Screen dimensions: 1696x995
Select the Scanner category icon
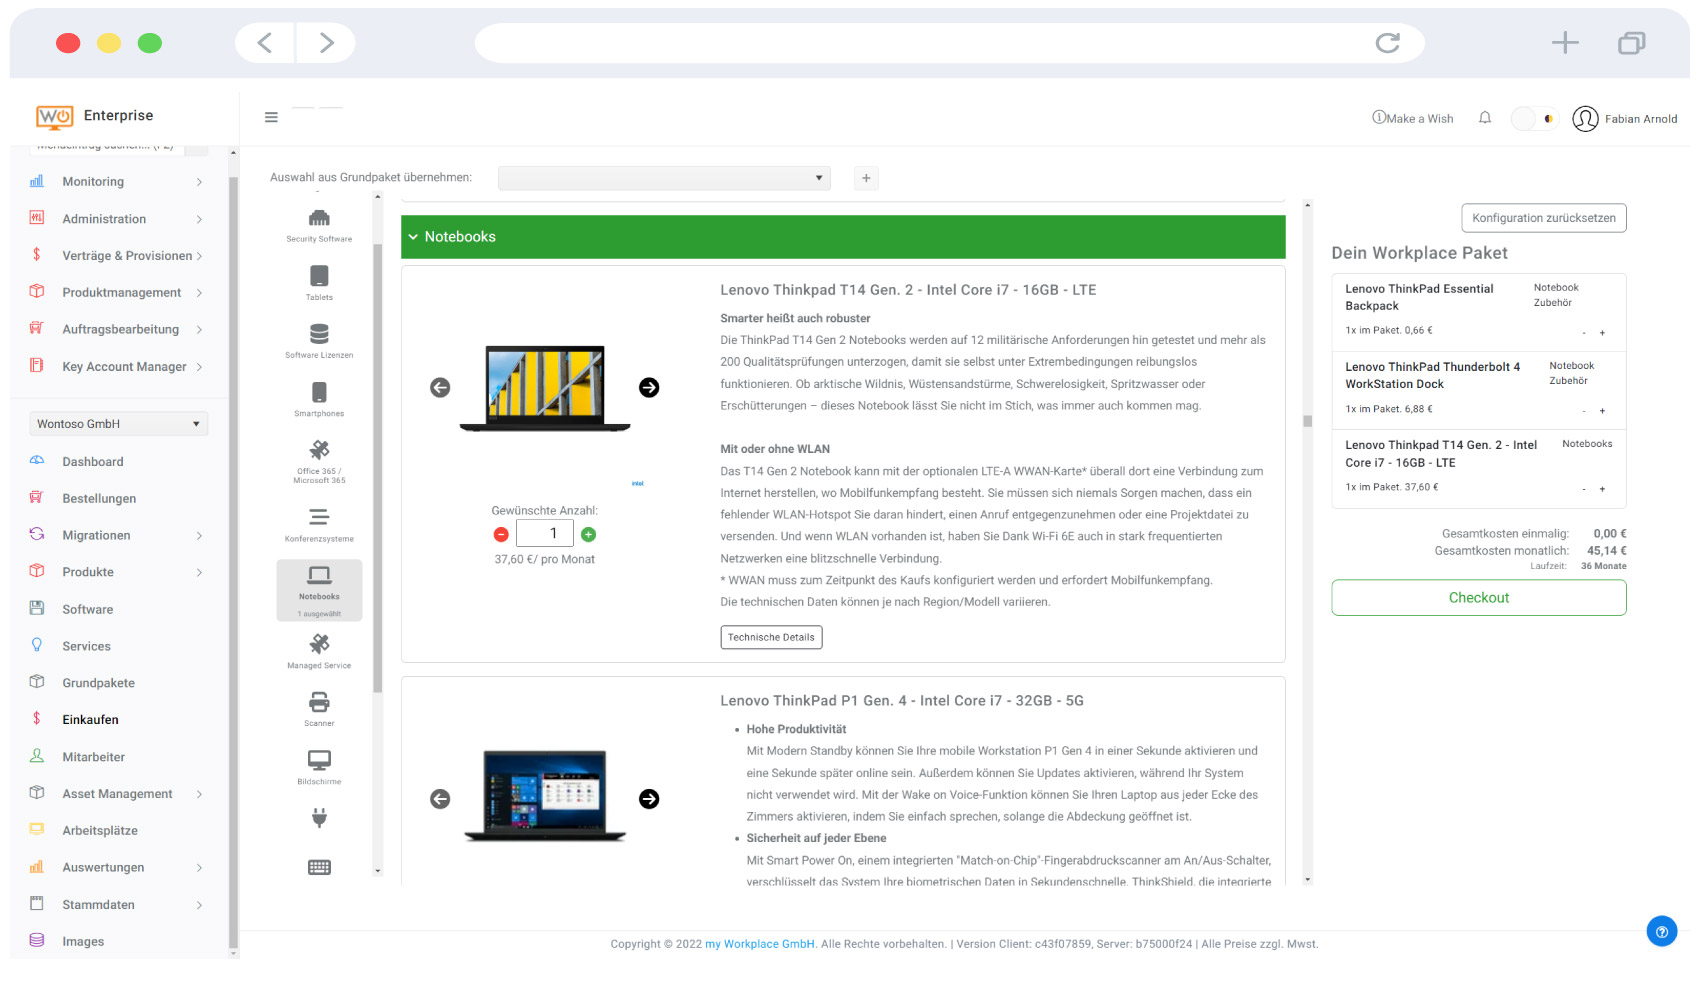[319, 702]
